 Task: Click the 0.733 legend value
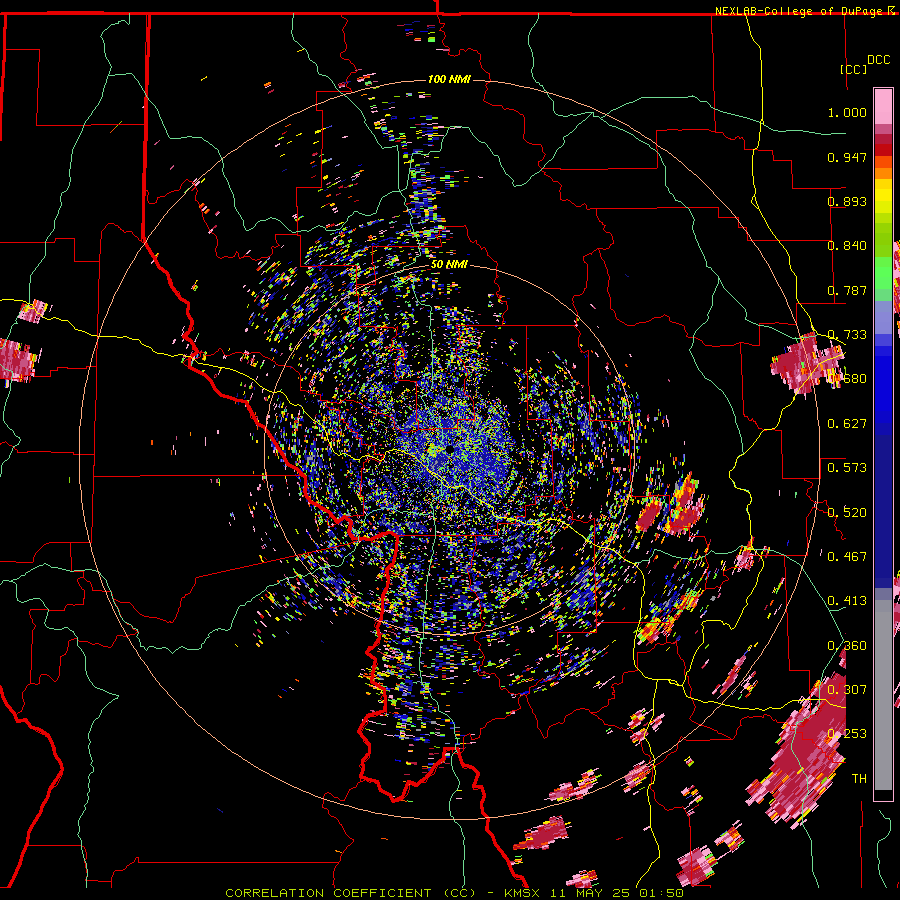tap(847, 335)
